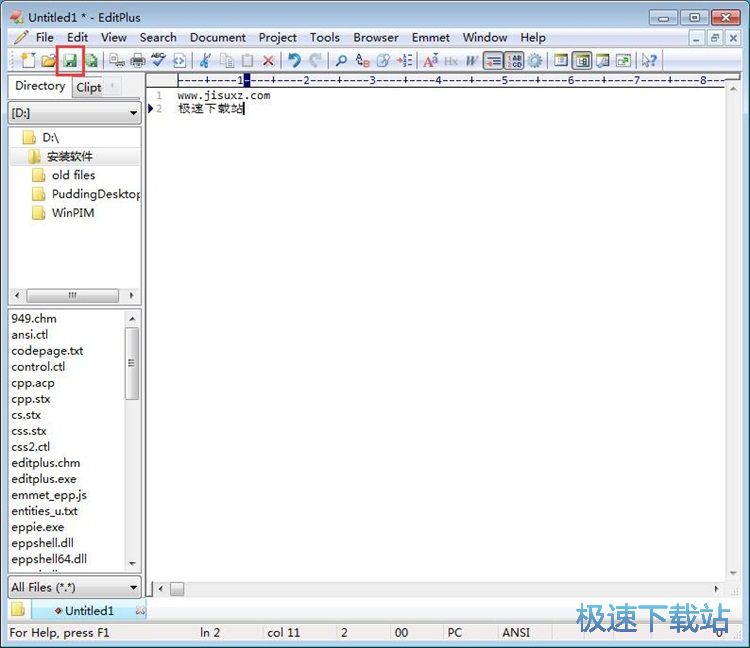The width and height of the screenshot is (750, 648).
Task: Select editplus.exe in the file list
Action: pyautogui.click(x=44, y=479)
